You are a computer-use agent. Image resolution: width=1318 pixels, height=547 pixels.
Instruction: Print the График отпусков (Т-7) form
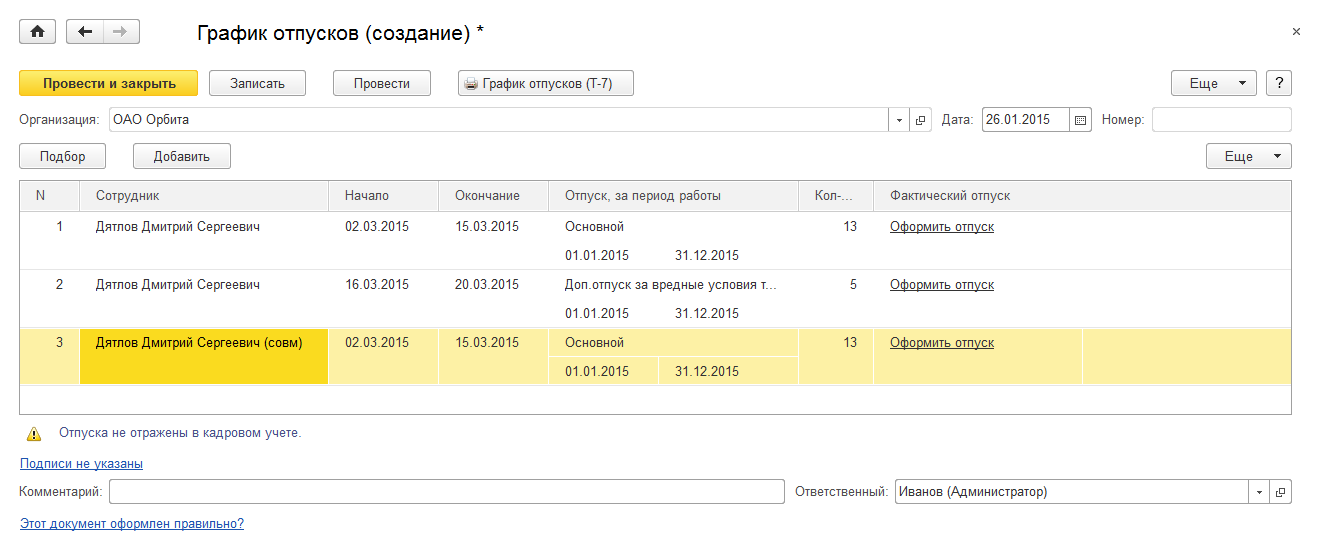point(546,83)
